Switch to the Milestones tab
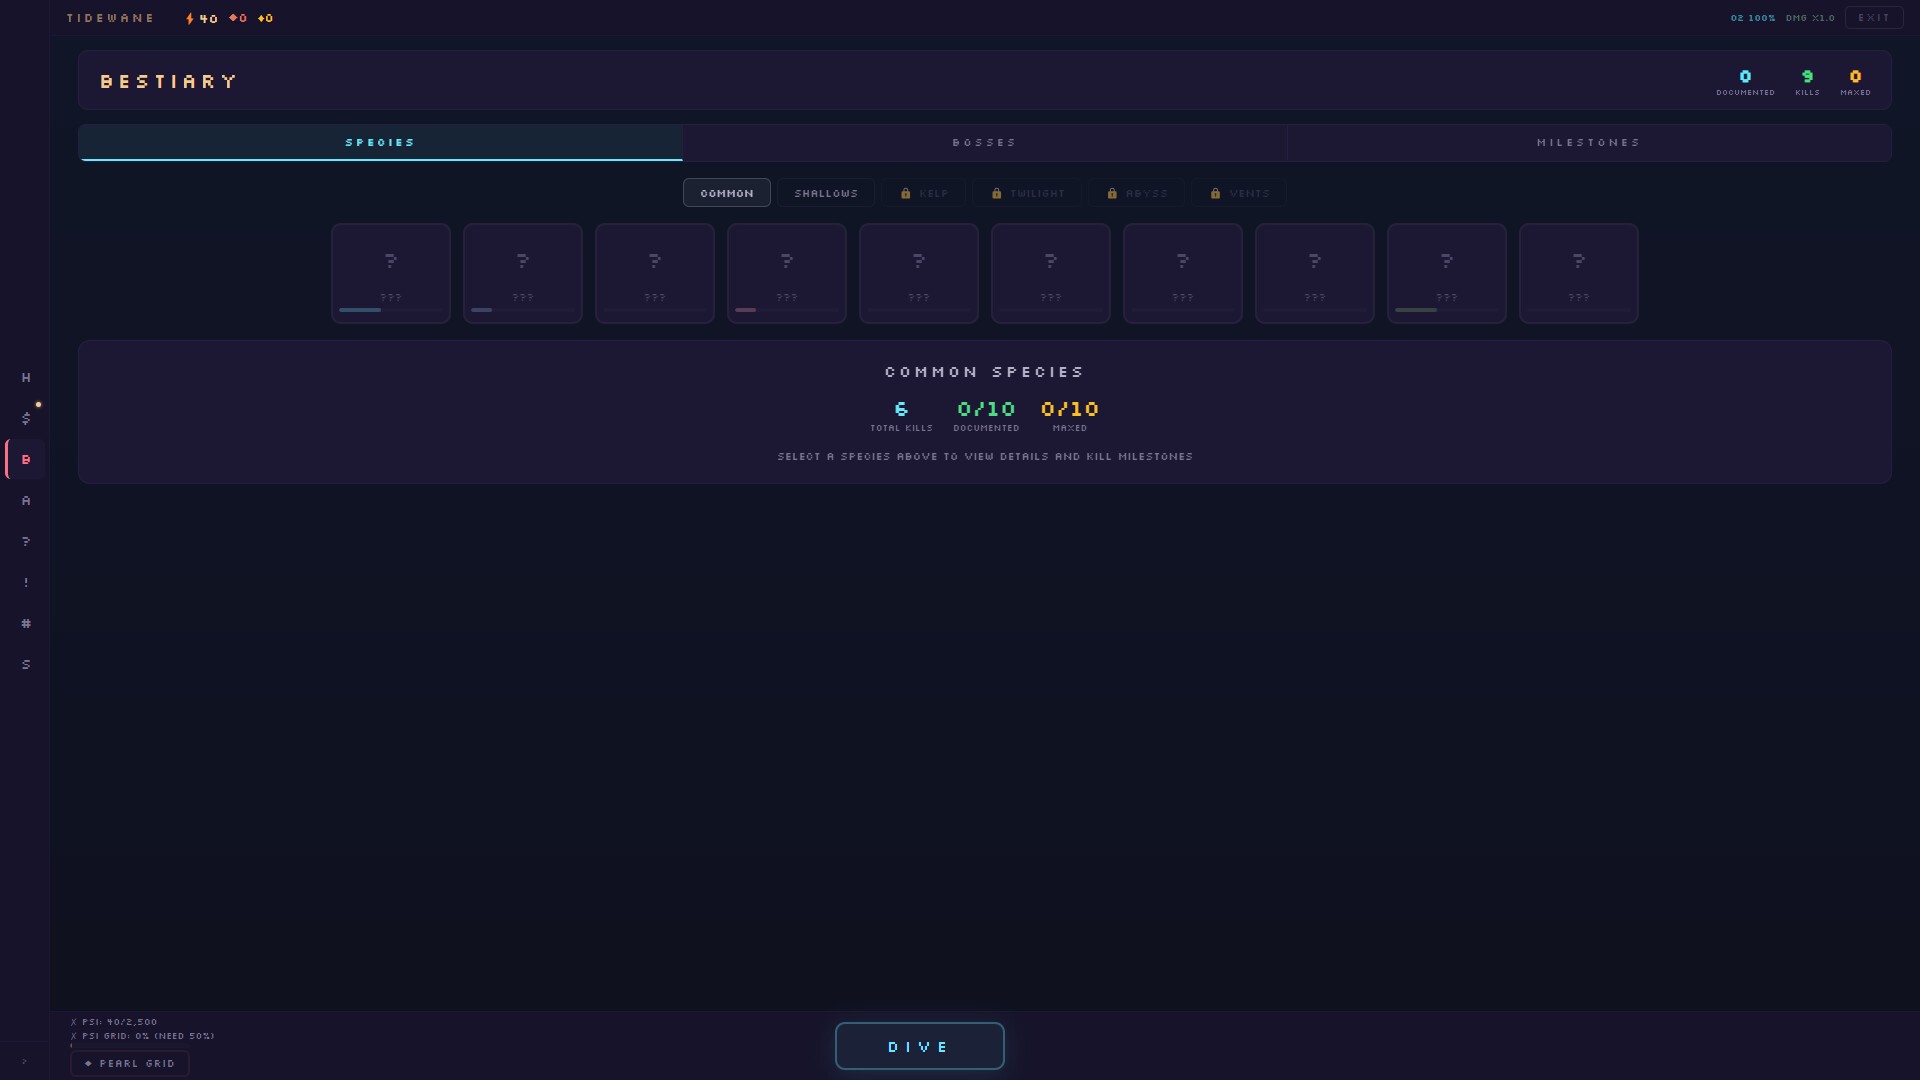This screenshot has width=1920, height=1080. click(1588, 143)
